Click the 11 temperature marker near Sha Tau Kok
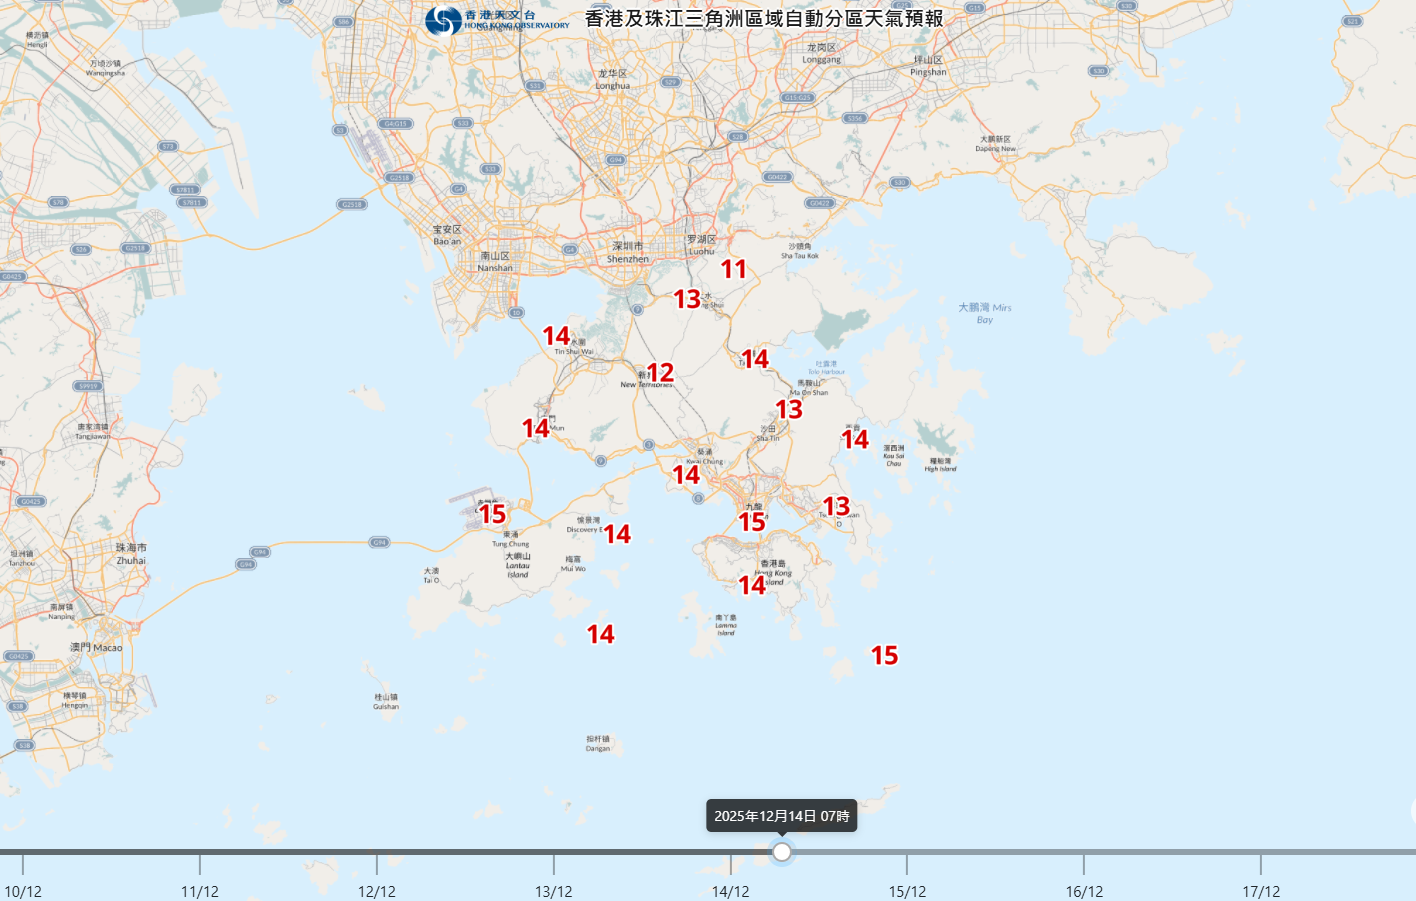 [734, 269]
